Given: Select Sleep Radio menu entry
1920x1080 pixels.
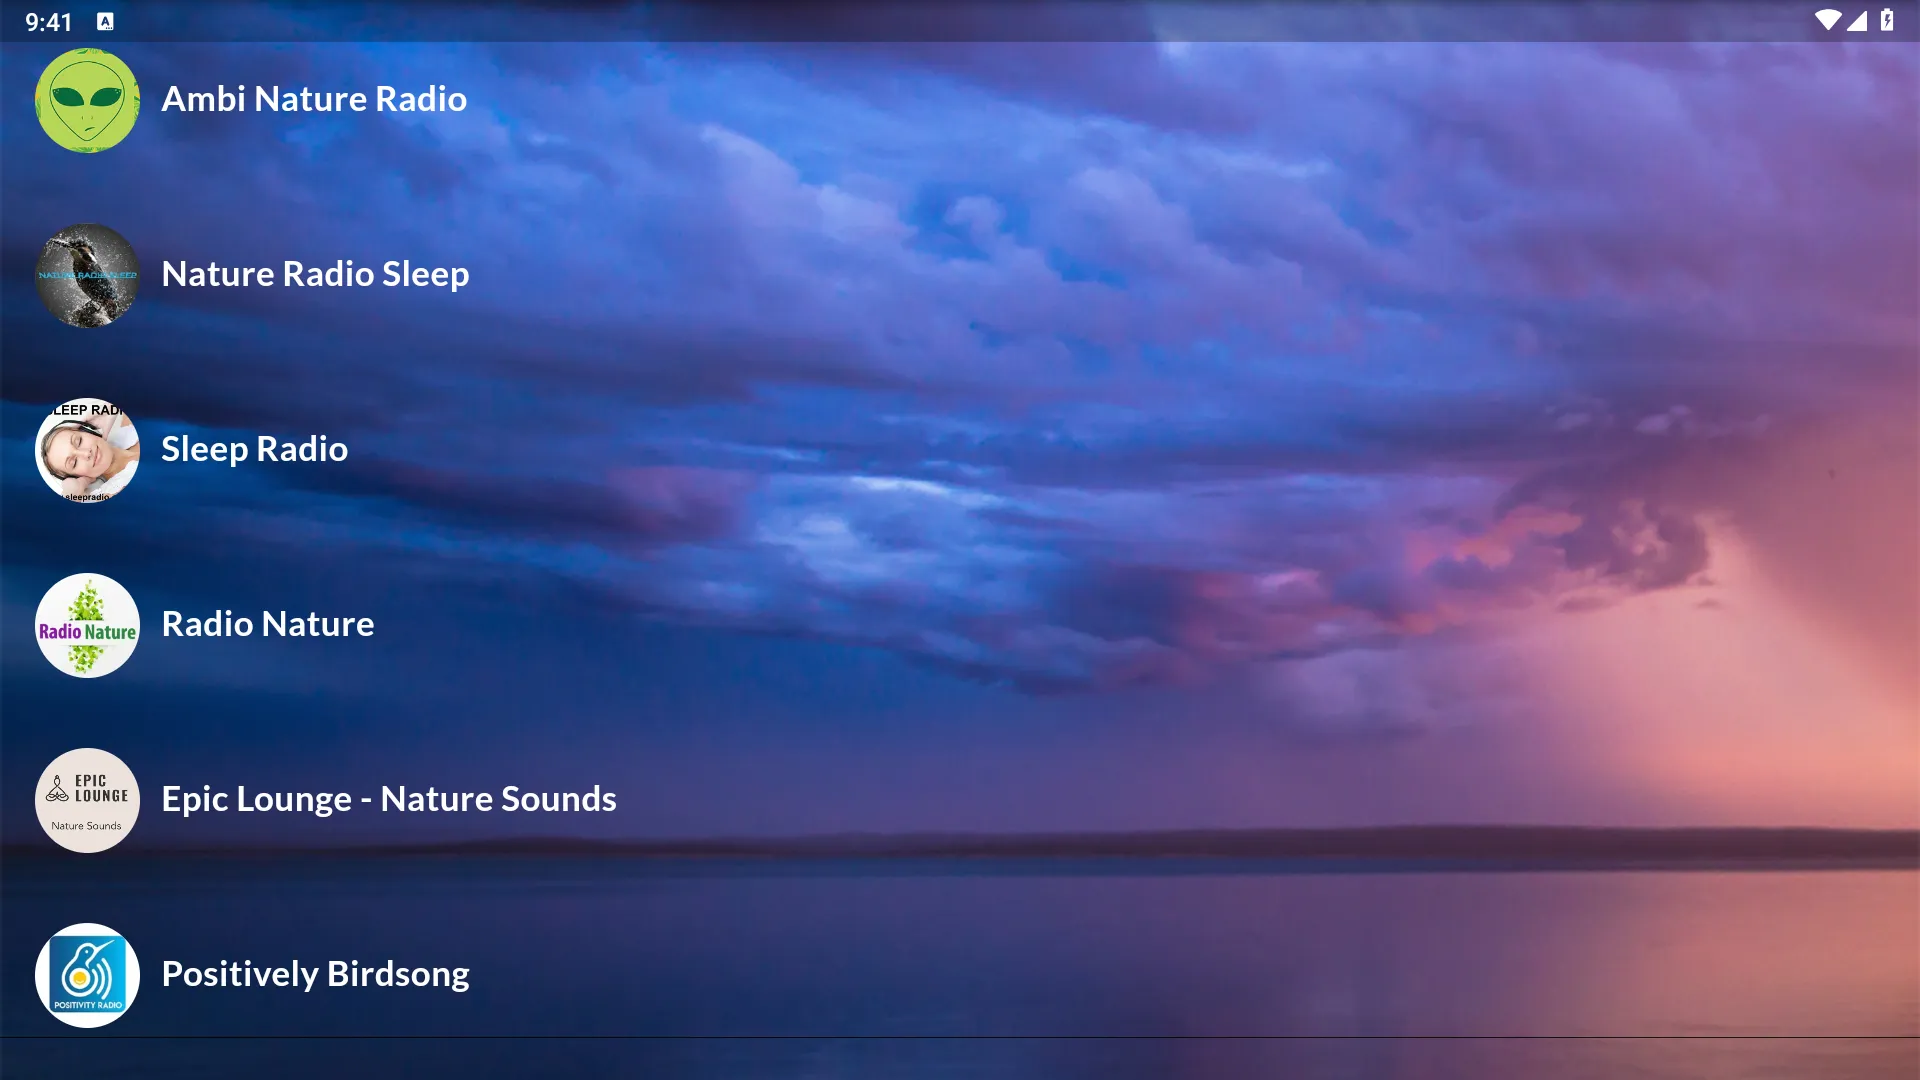Looking at the screenshot, I should coord(253,447).
